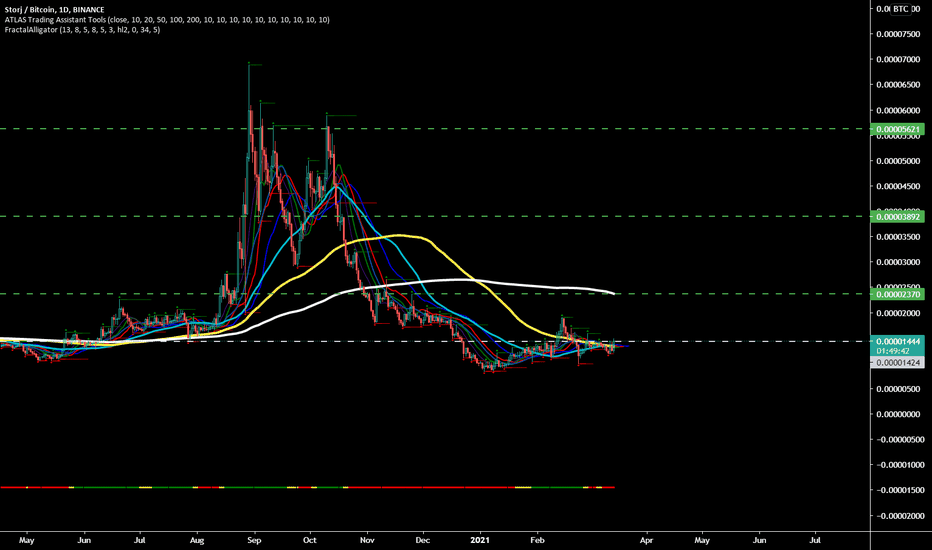The image size is (932, 550).
Task: Click the Dec label on time axis
Action: tap(423, 540)
